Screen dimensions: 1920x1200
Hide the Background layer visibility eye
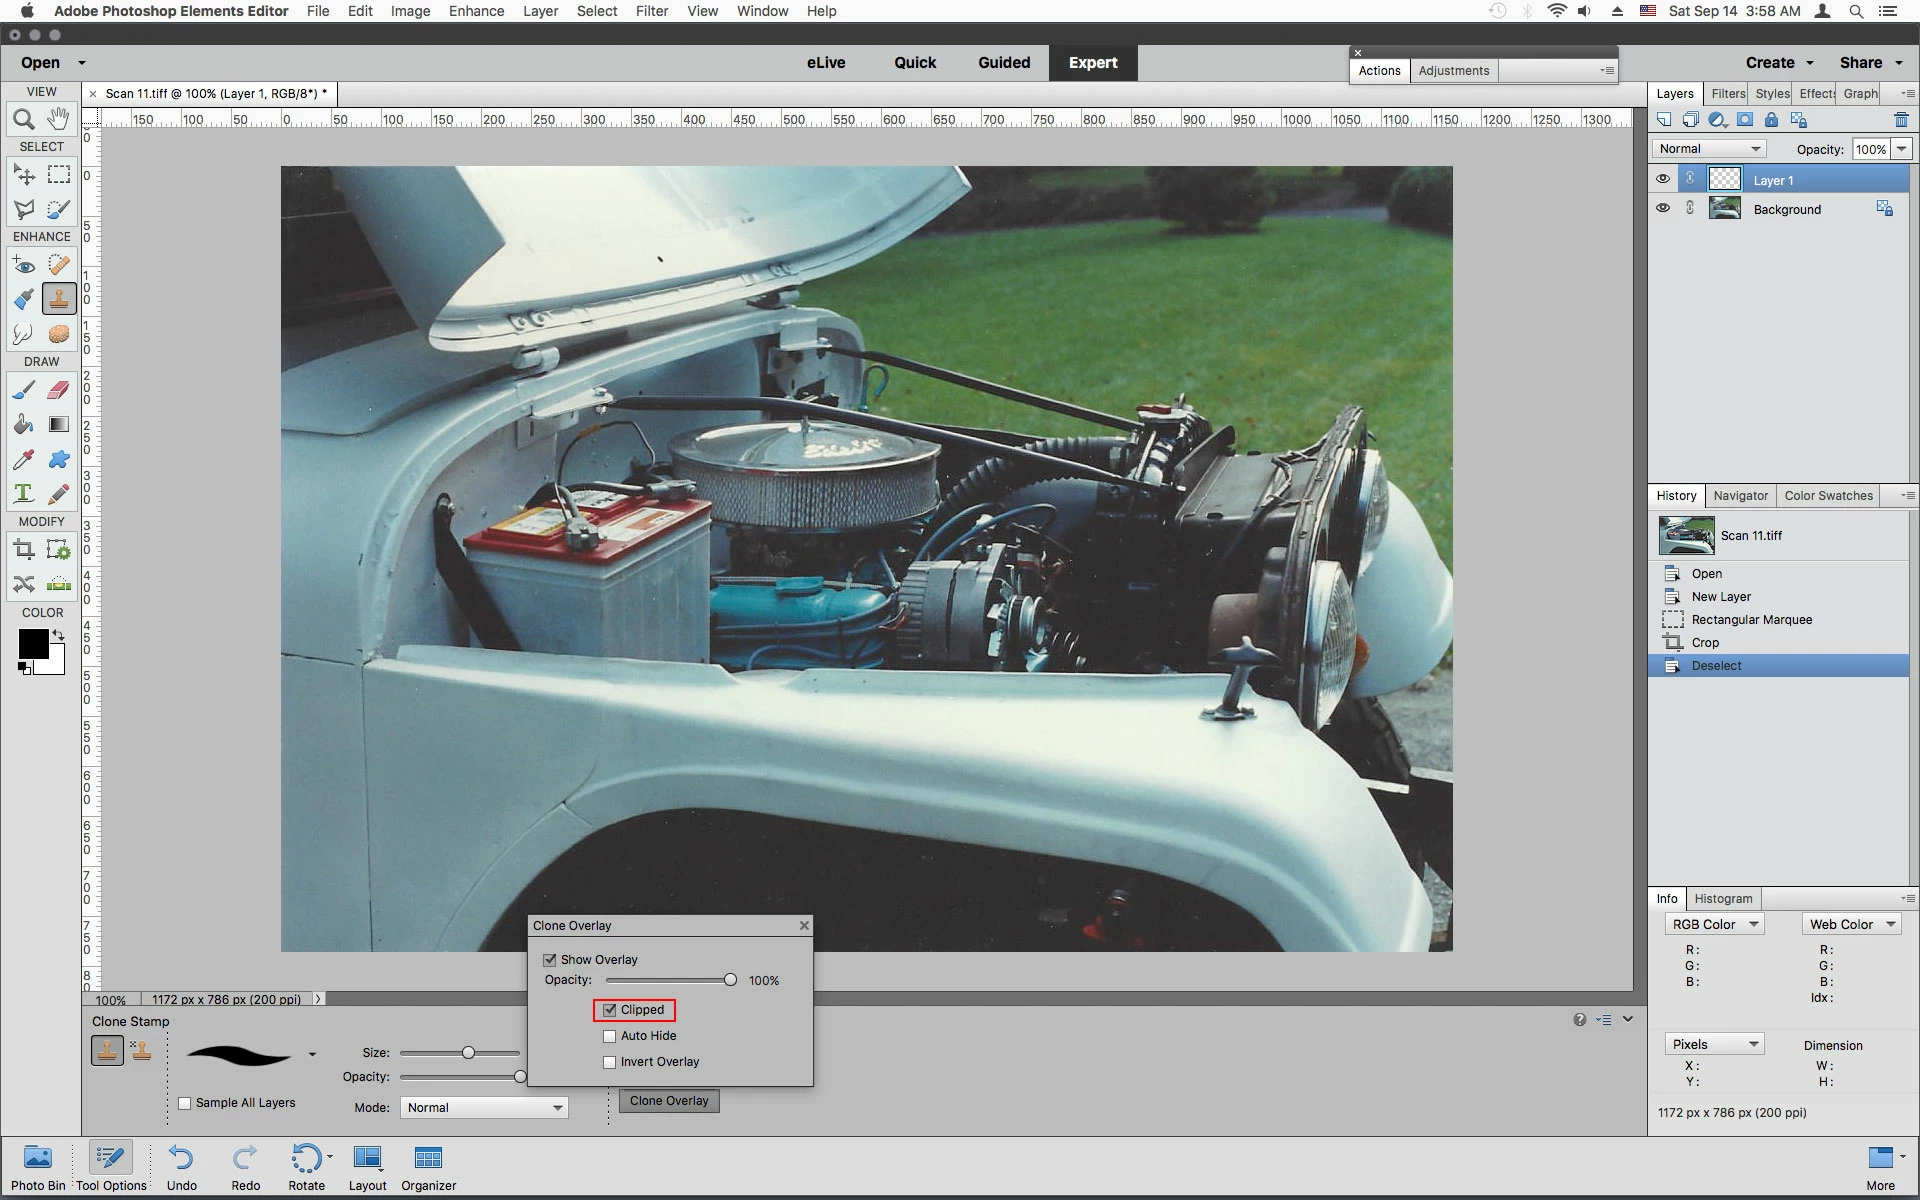pyautogui.click(x=1663, y=208)
